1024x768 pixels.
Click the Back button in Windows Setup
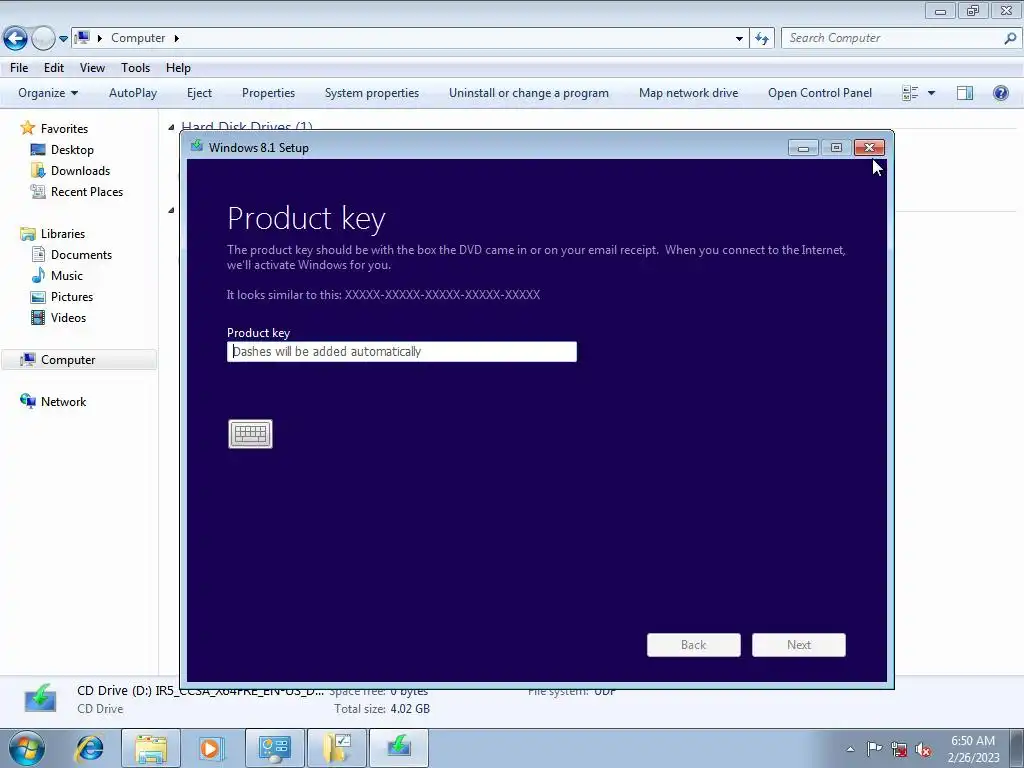click(x=694, y=645)
